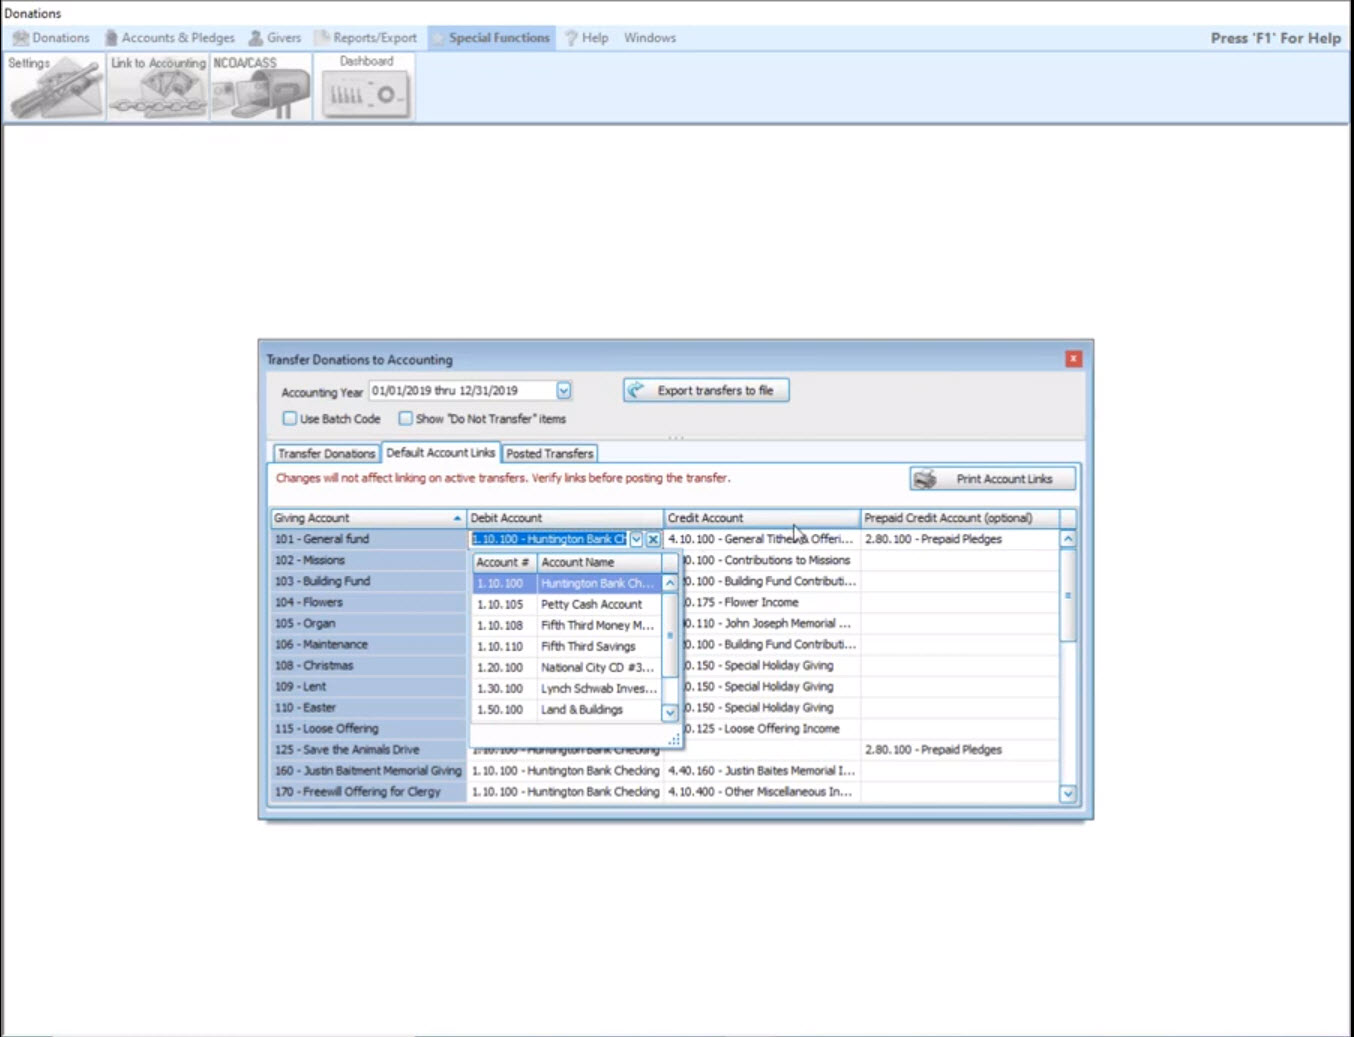Click the Donations menu money icon
1354x1037 pixels.
click(x=22, y=37)
